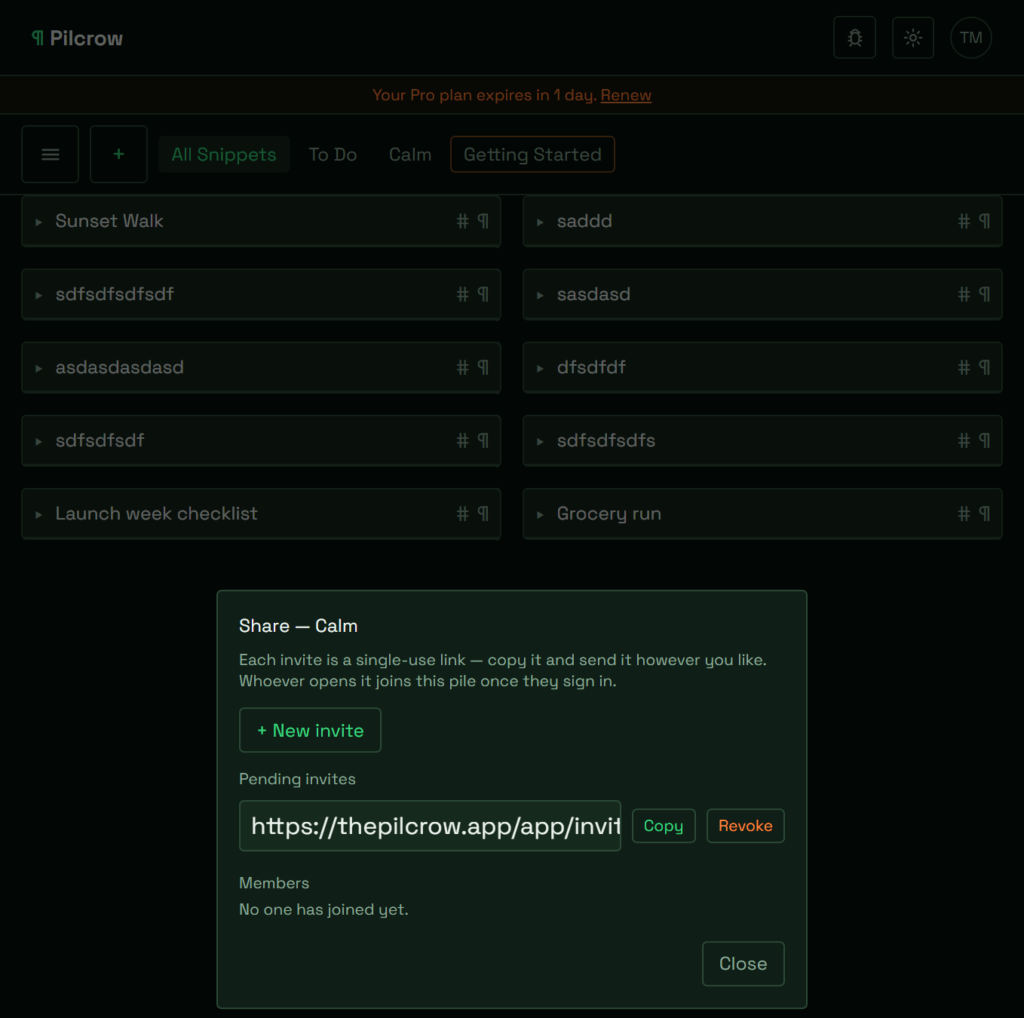Revoke the pending invite
1024x1018 pixels.
click(745, 825)
